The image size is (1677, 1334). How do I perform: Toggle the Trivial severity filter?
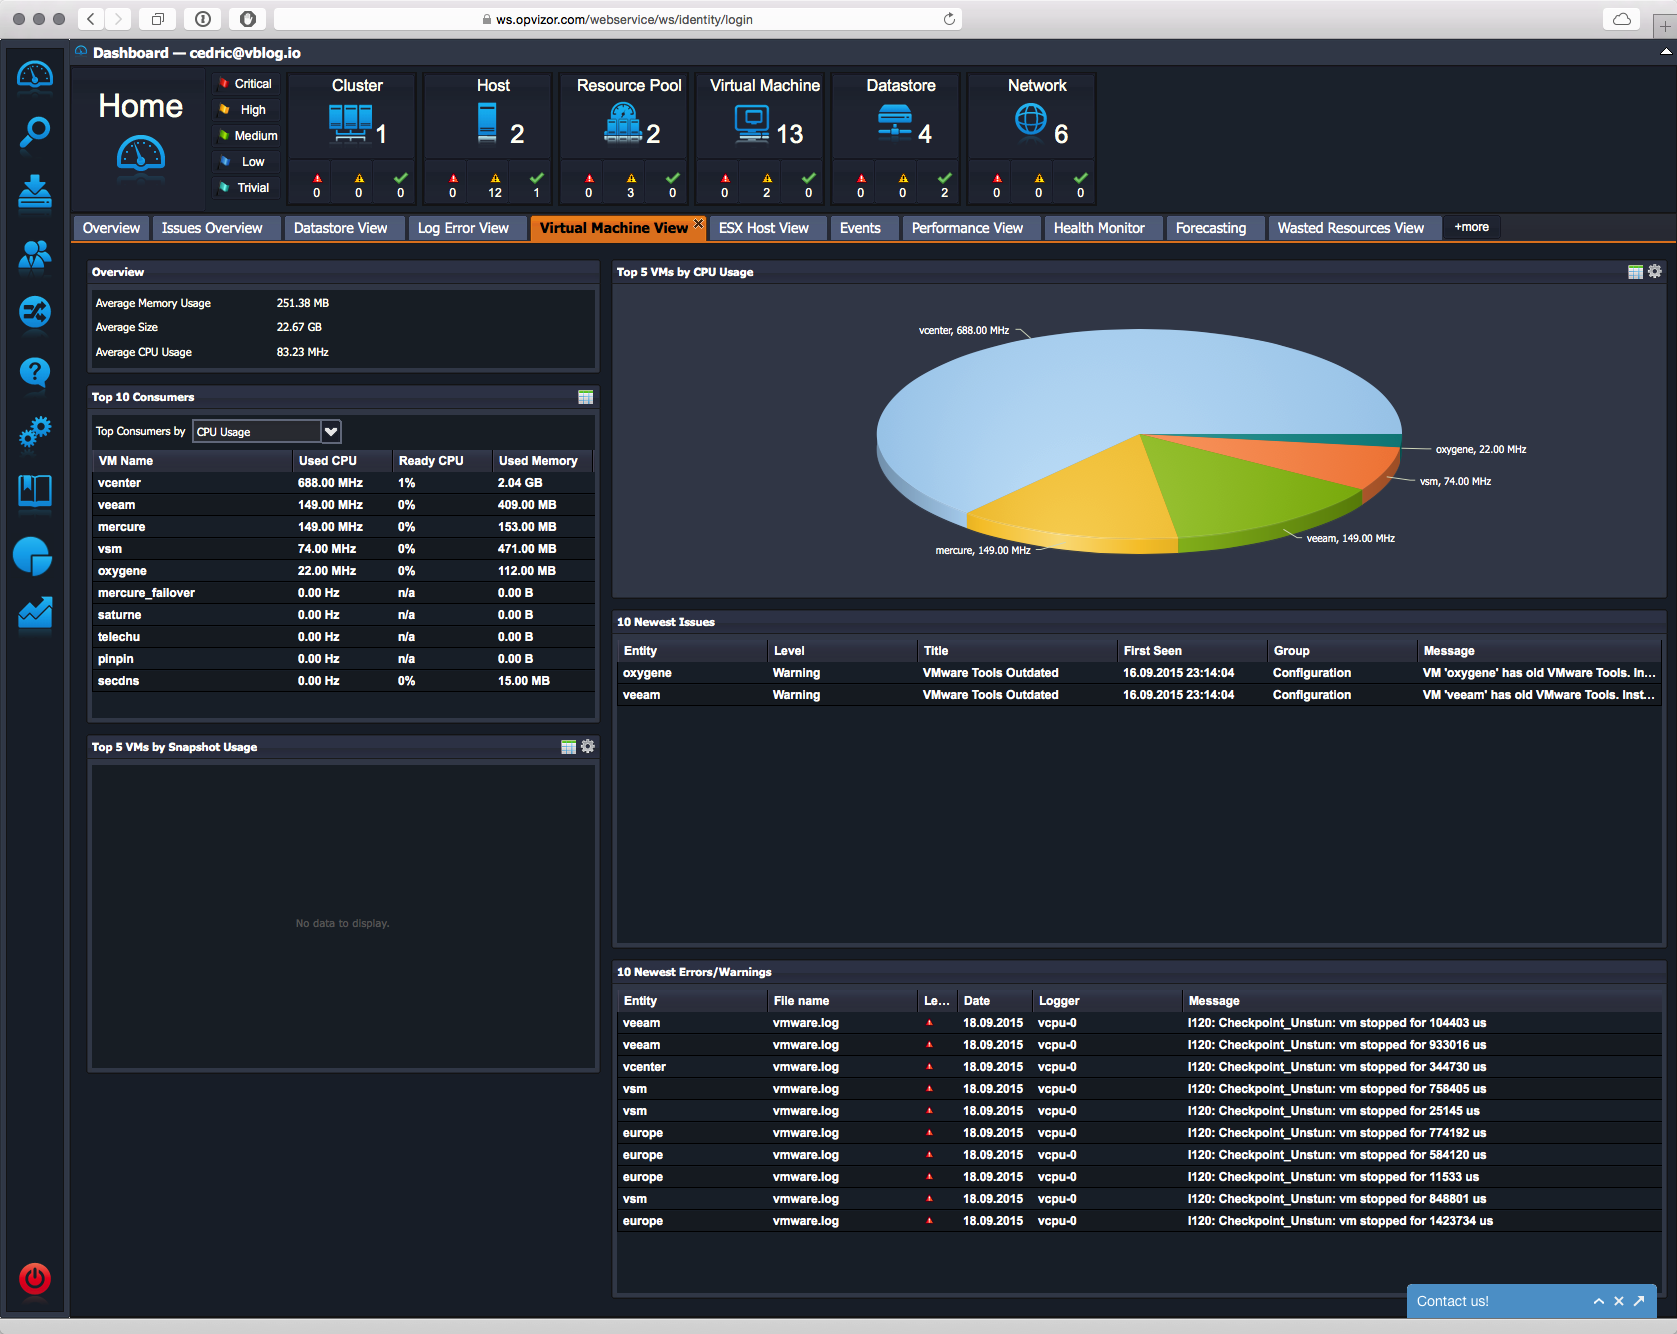tap(246, 188)
